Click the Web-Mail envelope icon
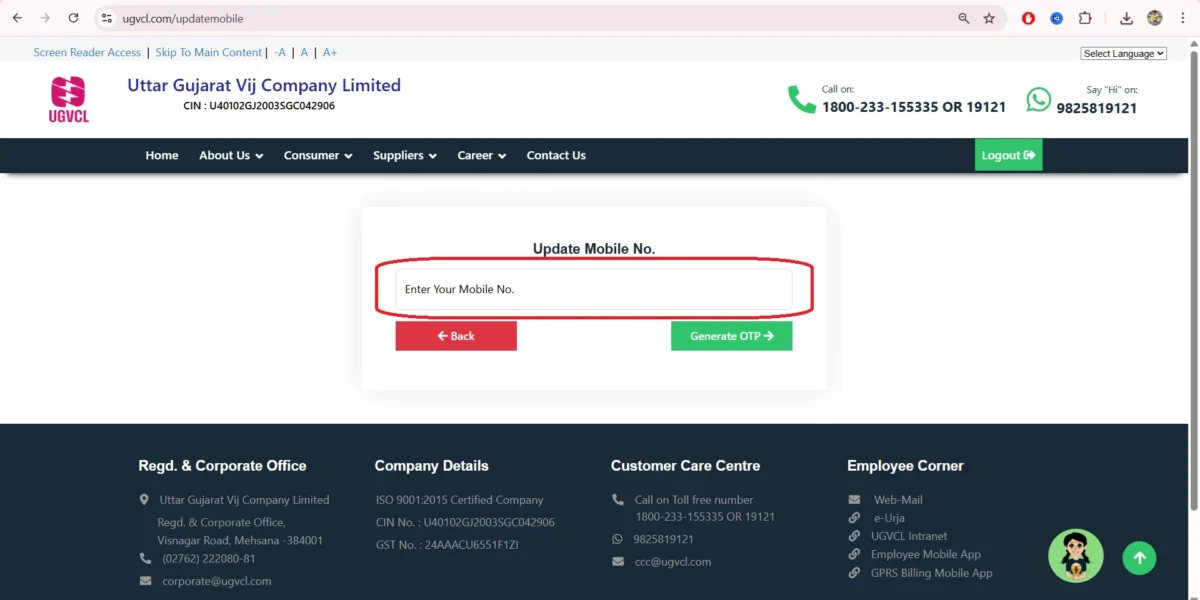 tap(854, 499)
